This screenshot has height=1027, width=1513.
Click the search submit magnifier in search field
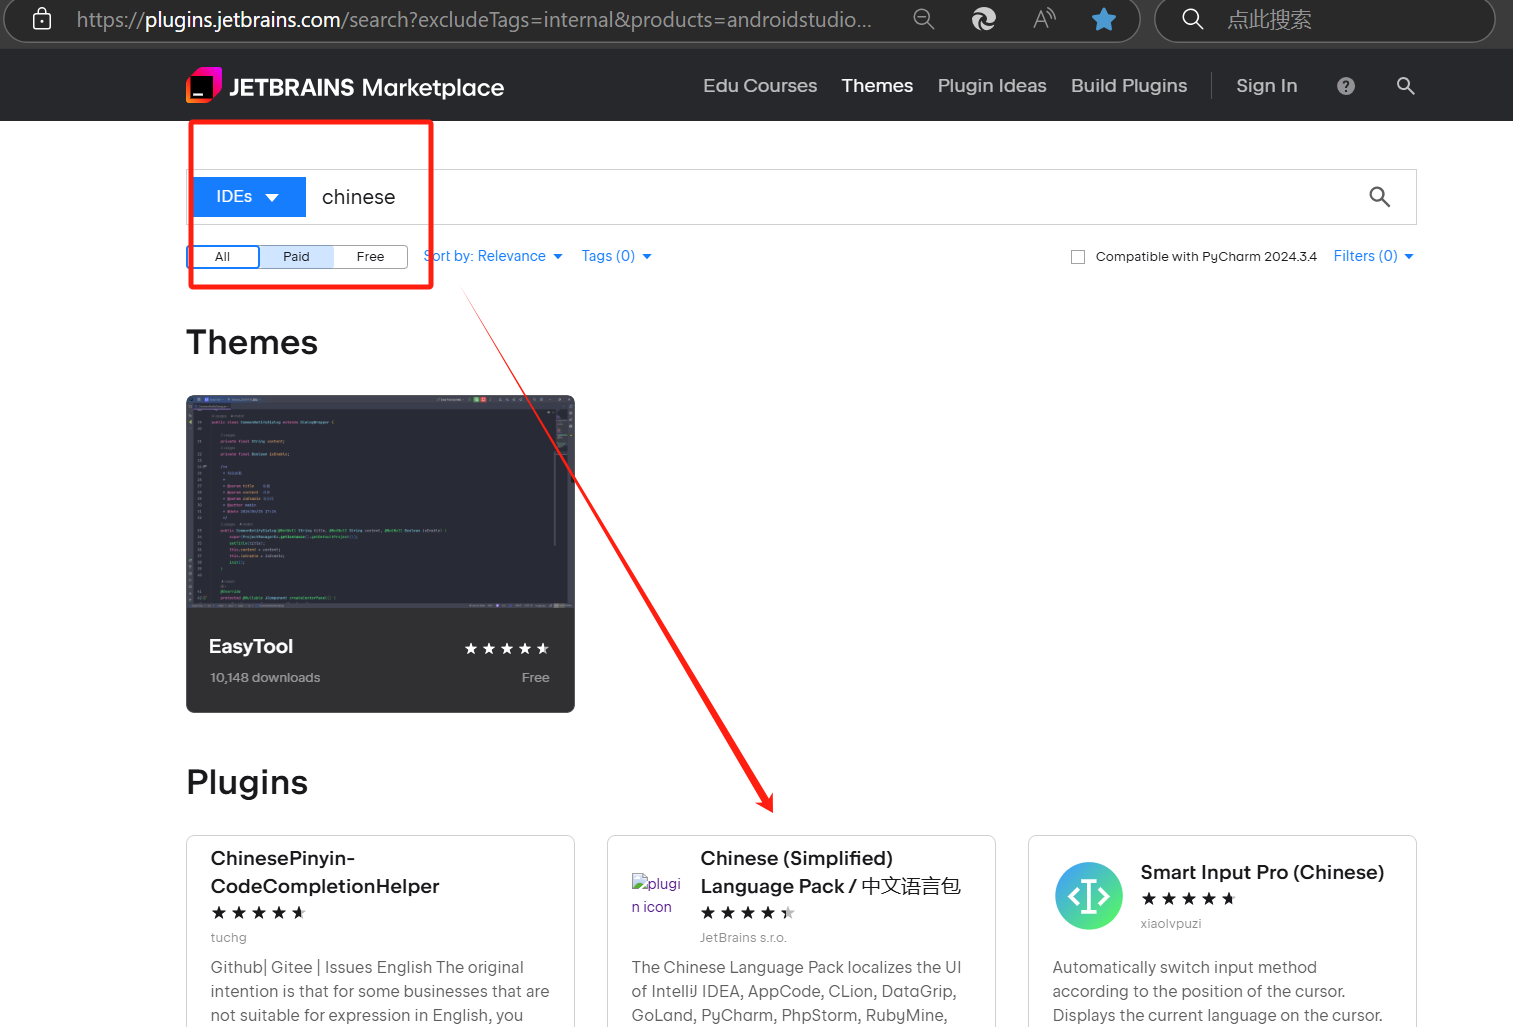pos(1380,197)
